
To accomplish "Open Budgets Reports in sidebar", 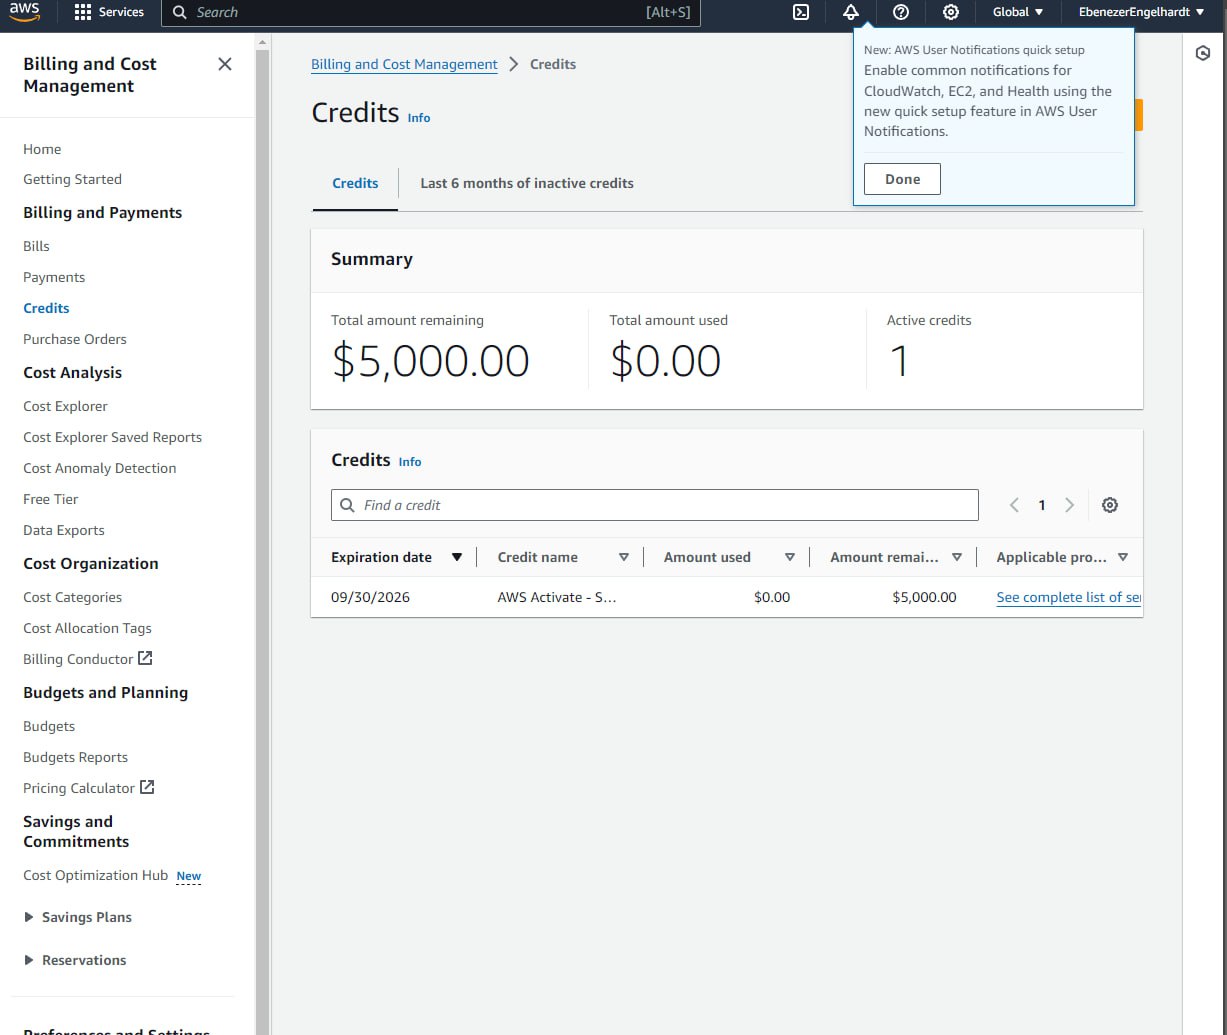I will (x=75, y=757).
